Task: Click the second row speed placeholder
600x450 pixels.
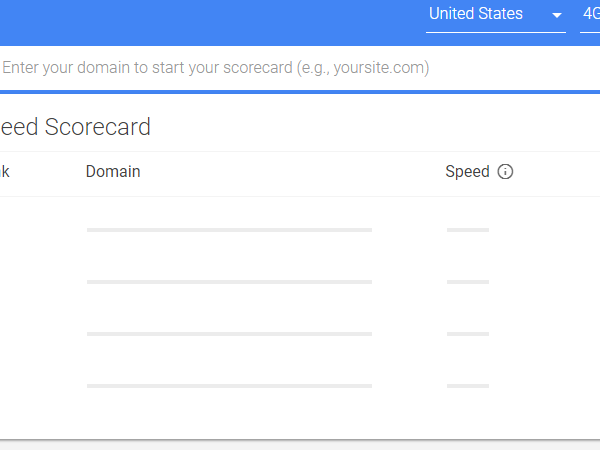Action: [467, 282]
